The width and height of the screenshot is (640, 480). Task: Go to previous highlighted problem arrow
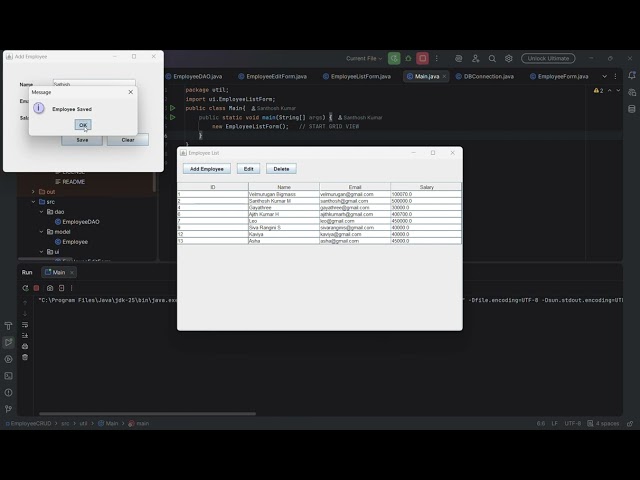(610, 91)
